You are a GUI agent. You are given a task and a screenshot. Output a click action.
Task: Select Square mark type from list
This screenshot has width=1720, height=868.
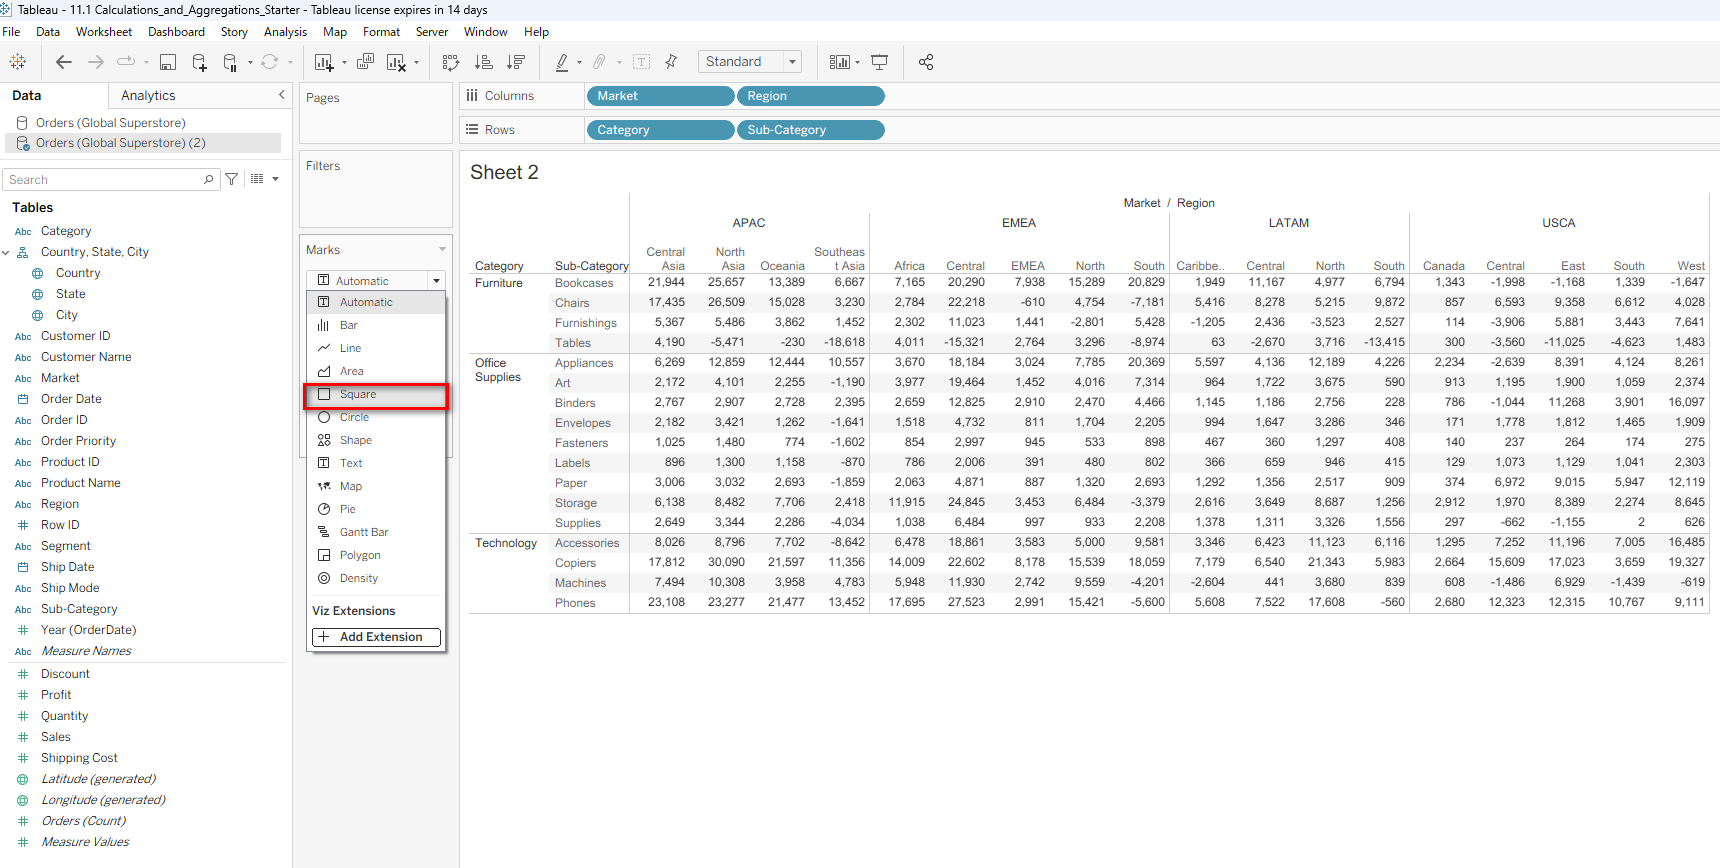pyautogui.click(x=357, y=394)
